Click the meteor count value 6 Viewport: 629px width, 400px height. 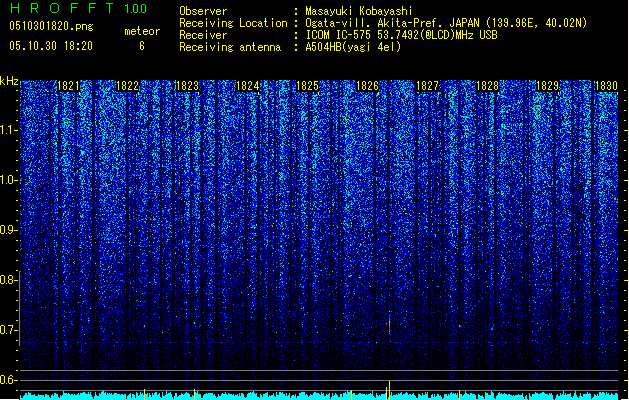(x=142, y=46)
